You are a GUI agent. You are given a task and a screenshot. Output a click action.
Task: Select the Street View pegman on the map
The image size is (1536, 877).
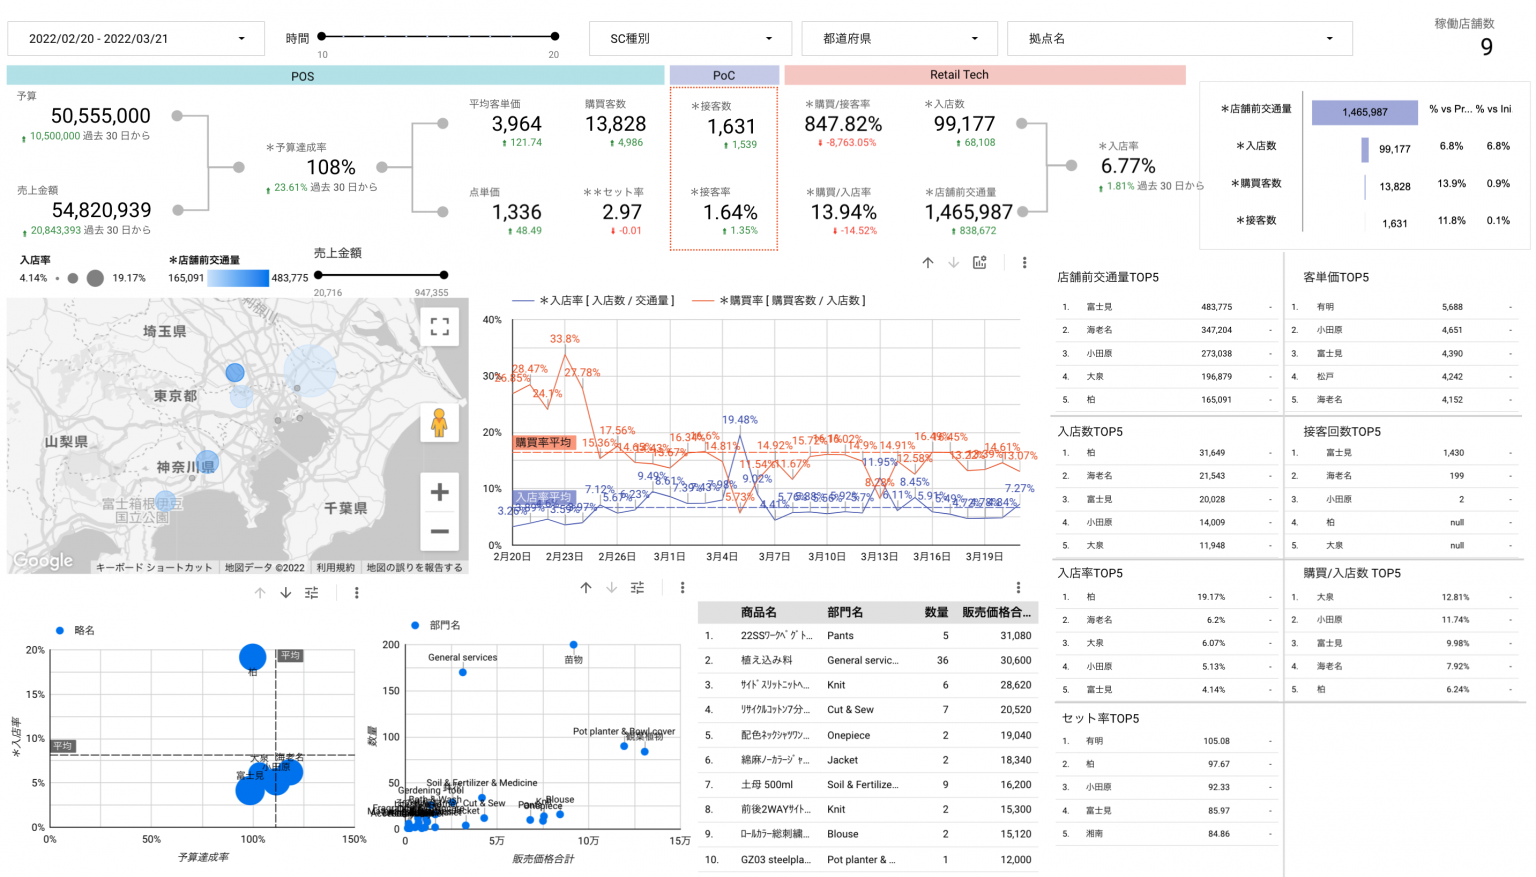coord(439,423)
